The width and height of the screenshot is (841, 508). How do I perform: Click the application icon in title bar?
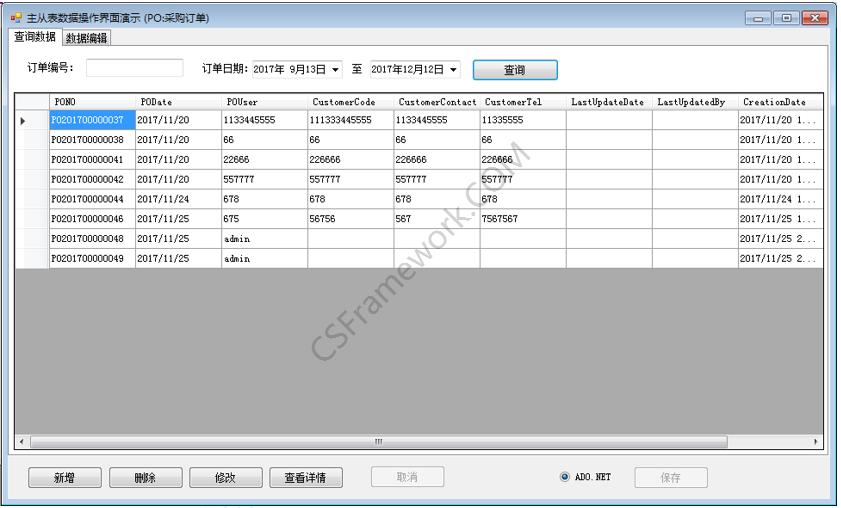pyautogui.click(x=16, y=18)
